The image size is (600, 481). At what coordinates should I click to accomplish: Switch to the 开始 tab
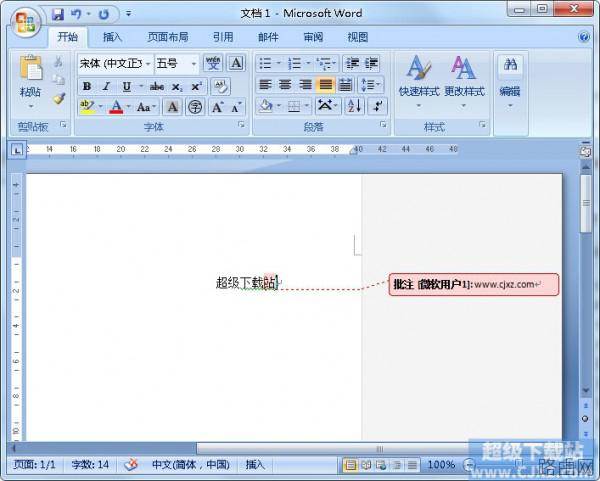tap(68, 37)
